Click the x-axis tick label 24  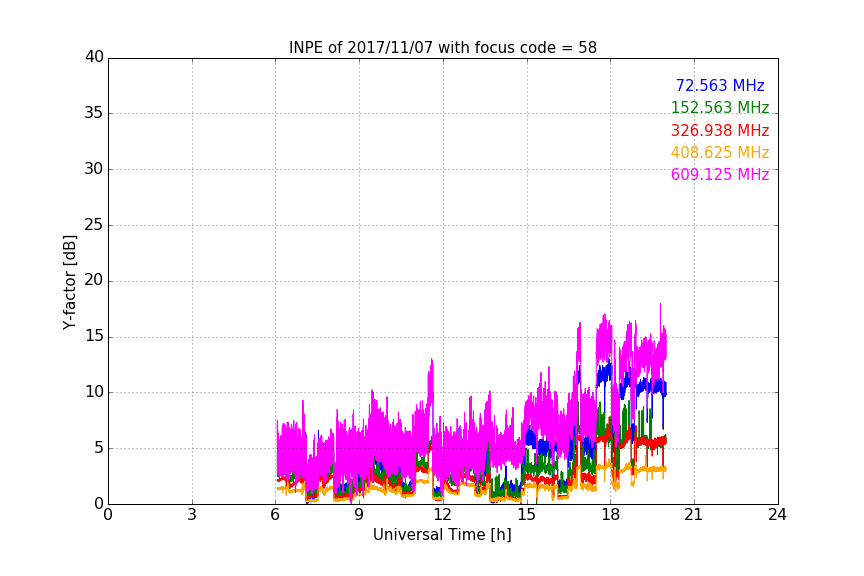(777, 515)
